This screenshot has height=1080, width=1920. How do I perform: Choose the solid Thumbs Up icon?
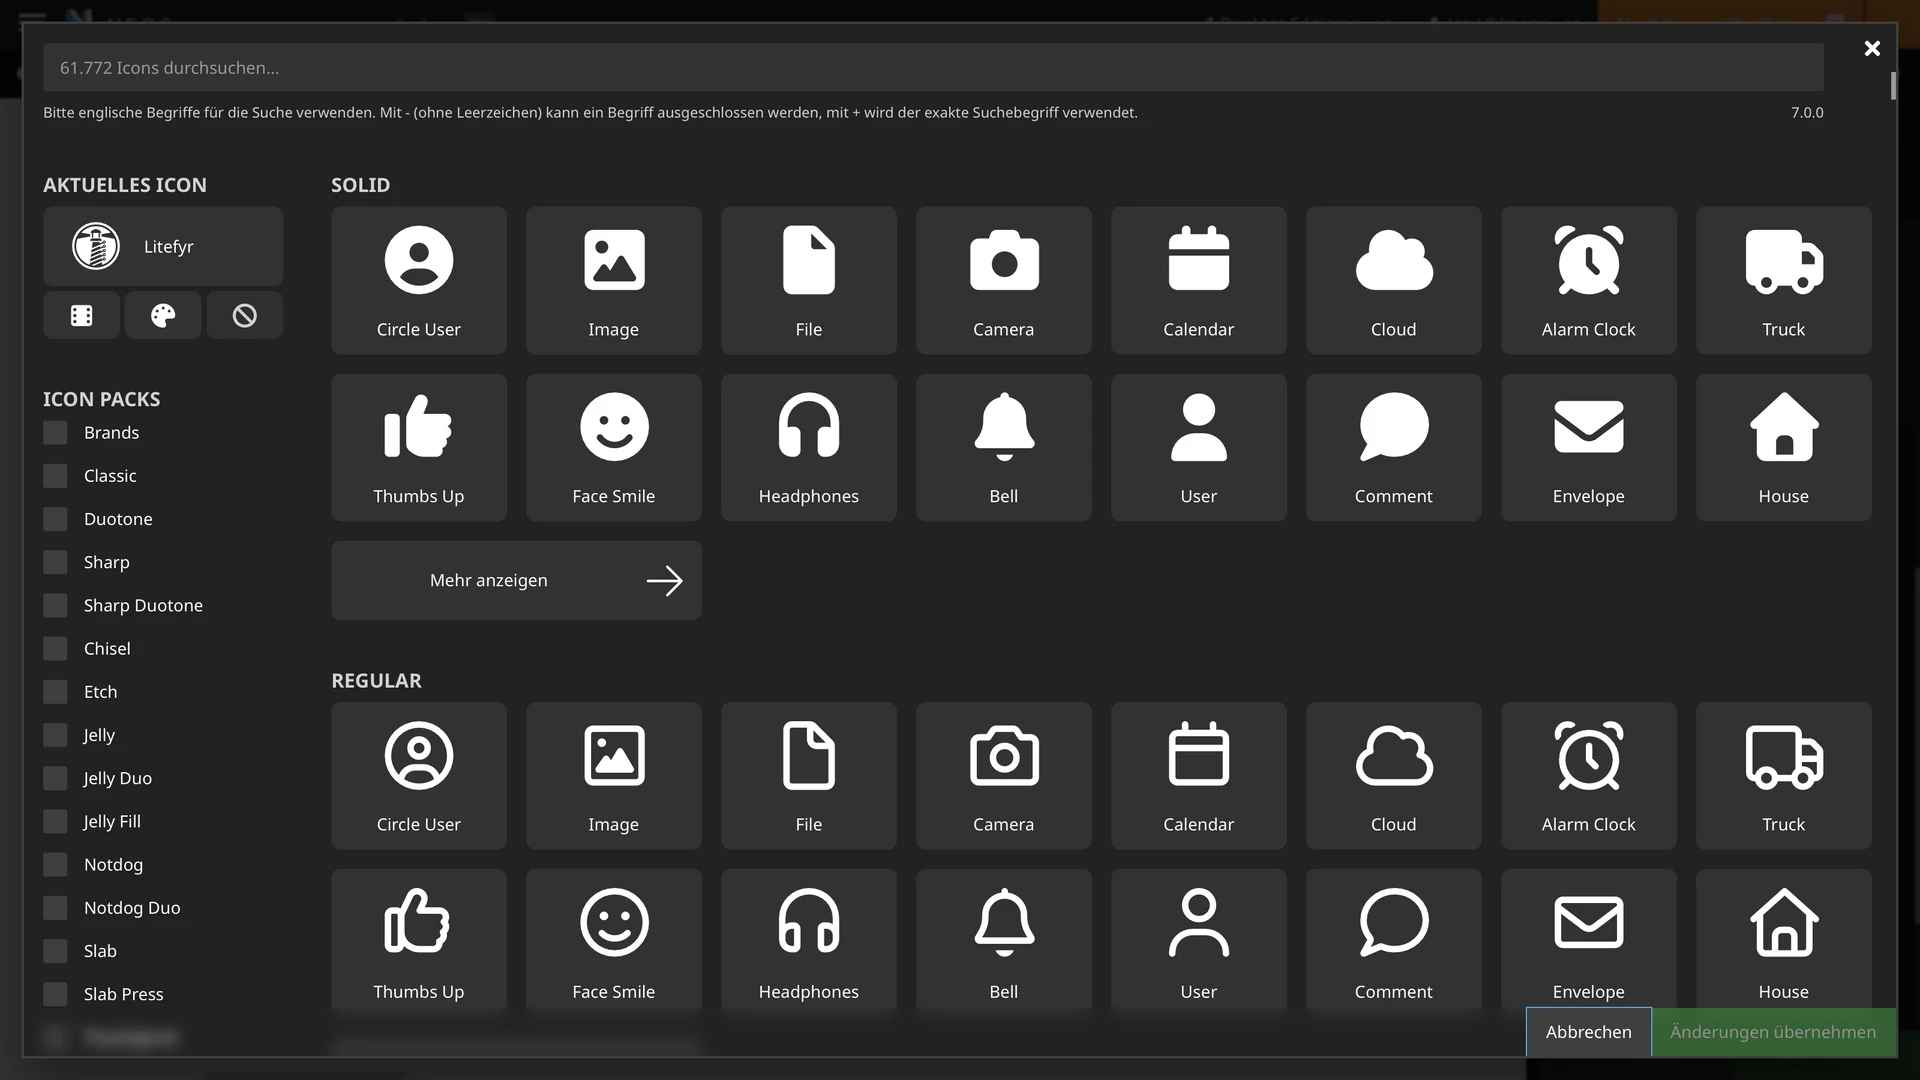point(418,447)
